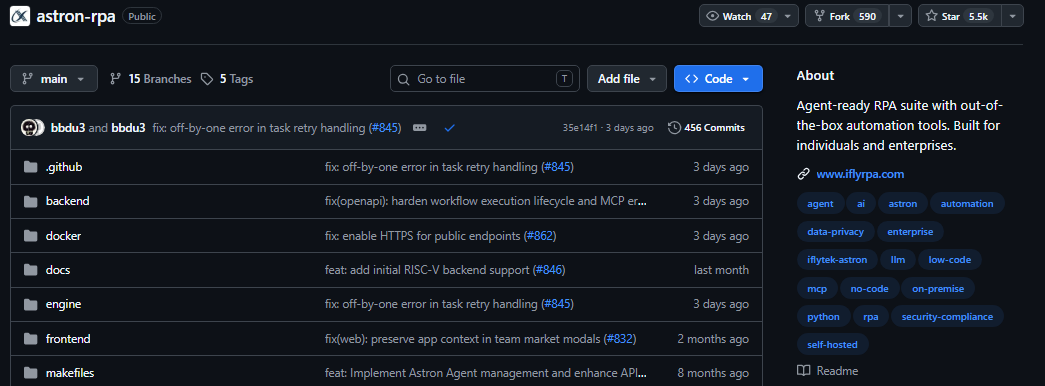
Task: Select the python topic tag
Action: (824, 317)
